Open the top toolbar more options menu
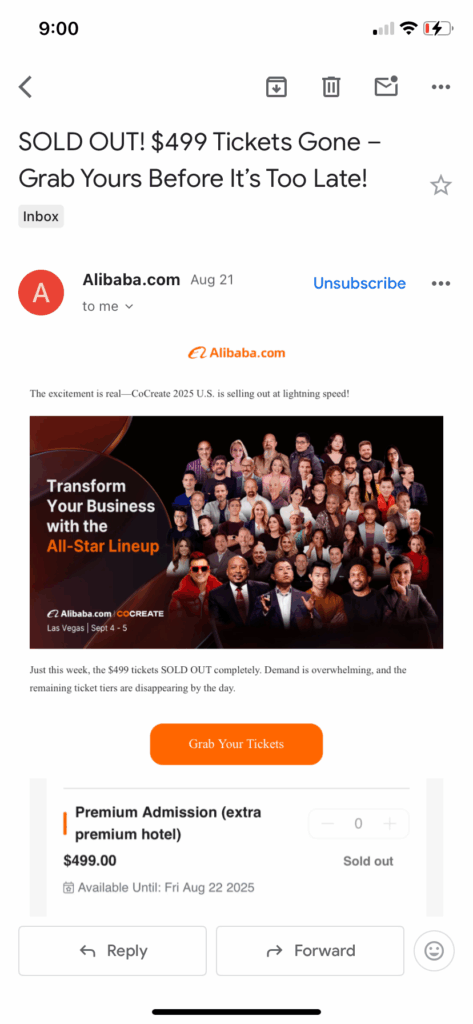 point(441,87)
